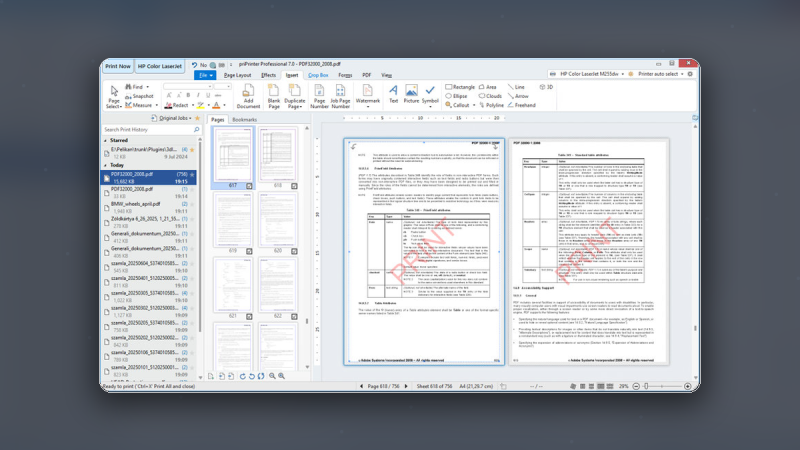Expand the Callout dropdown arrow
800x450 pixels.
pos(474,106)
